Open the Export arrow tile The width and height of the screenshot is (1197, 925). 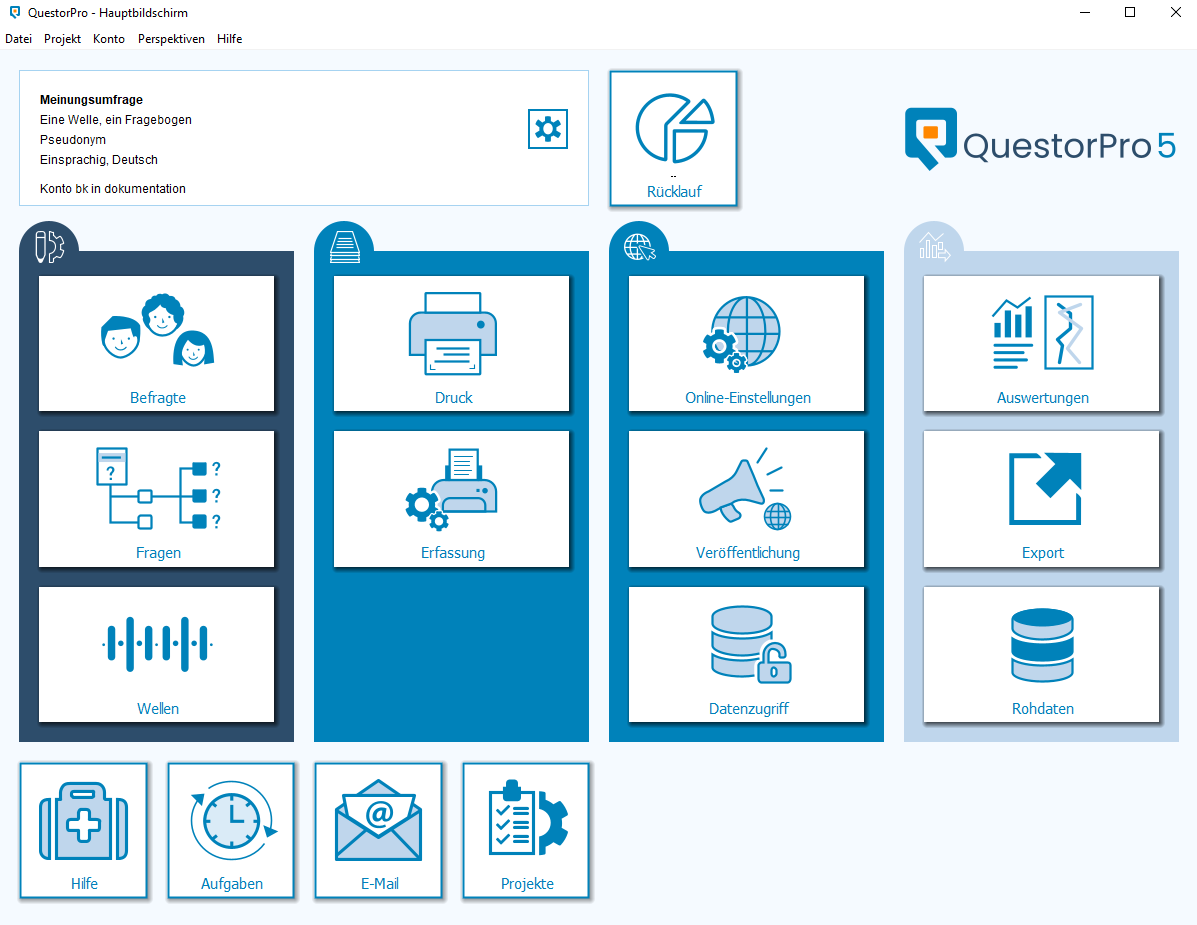click(1041, 499)
